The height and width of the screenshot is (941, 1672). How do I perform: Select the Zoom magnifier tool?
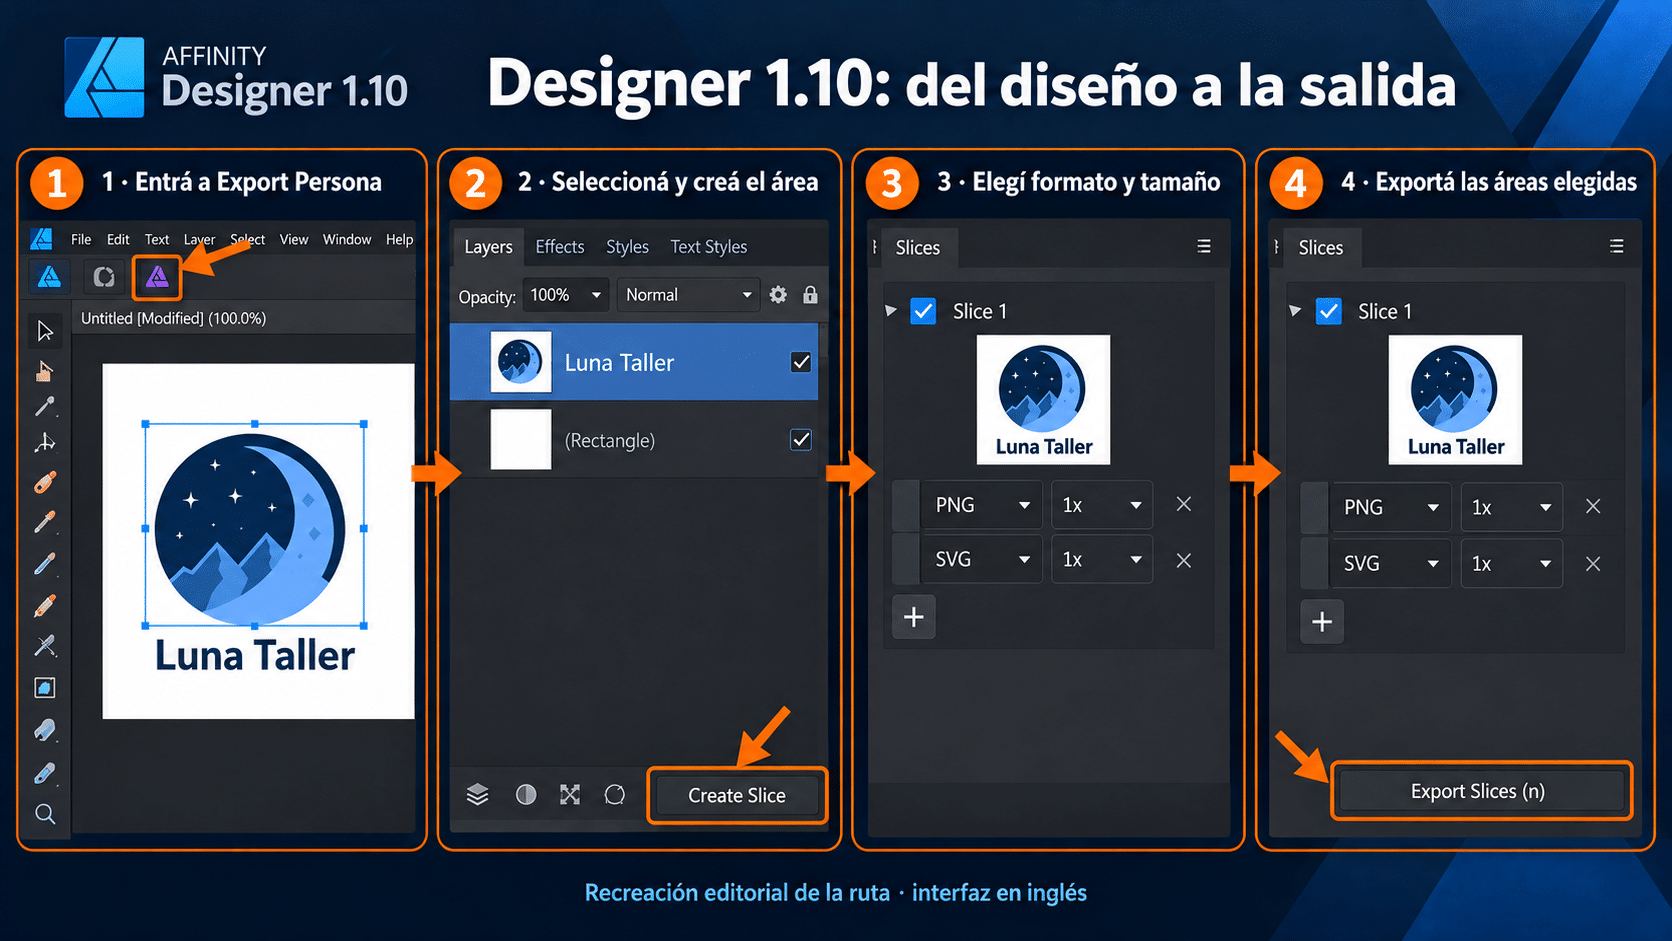(x=45, y=814)
